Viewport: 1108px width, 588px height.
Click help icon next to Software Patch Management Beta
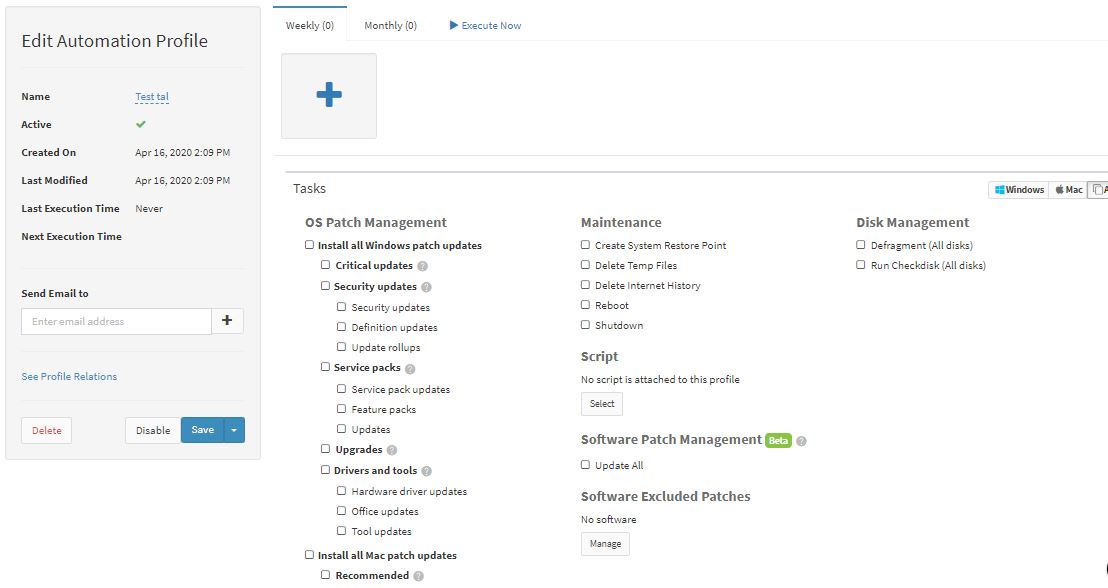801,441
